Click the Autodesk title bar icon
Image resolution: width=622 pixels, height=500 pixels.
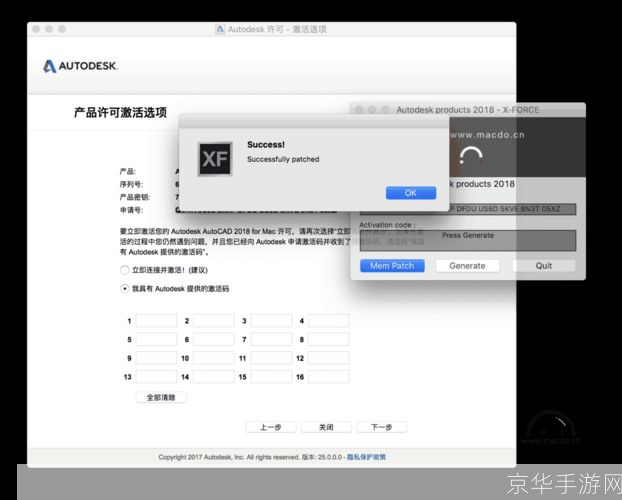[x=220, y=29]
